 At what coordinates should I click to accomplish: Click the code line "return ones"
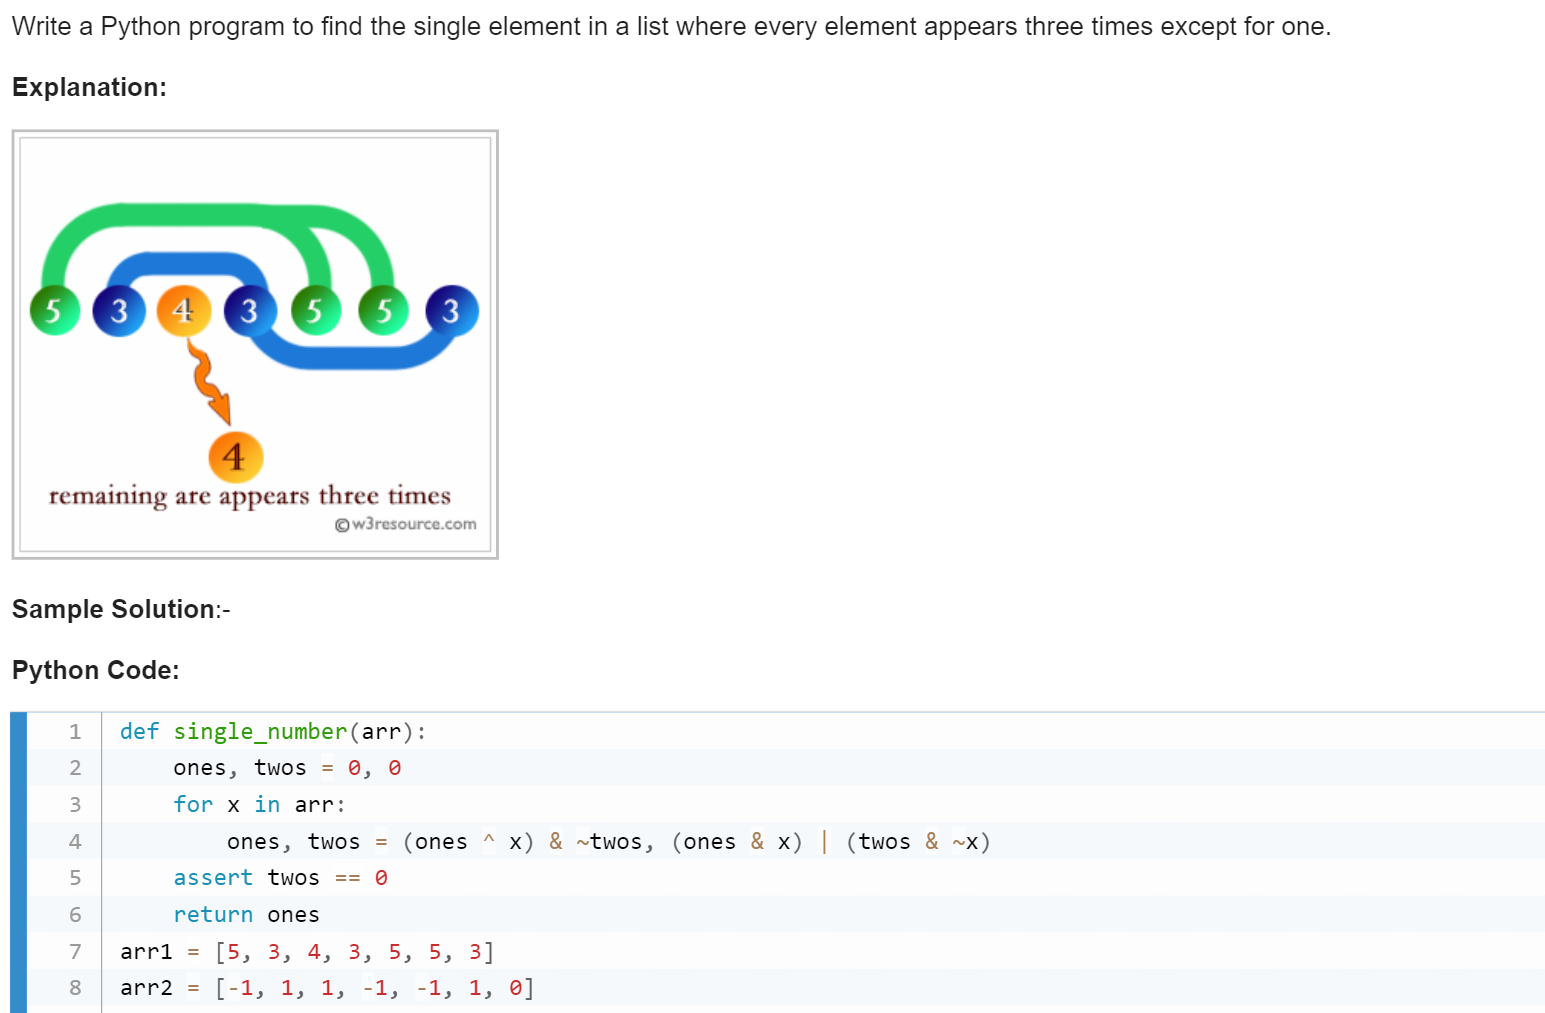[246, 914]
